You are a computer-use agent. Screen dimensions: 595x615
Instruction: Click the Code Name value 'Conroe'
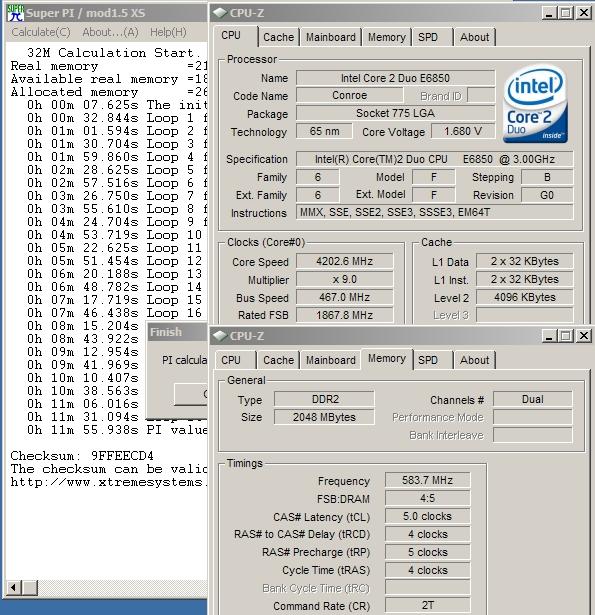(x=349, y=95)
